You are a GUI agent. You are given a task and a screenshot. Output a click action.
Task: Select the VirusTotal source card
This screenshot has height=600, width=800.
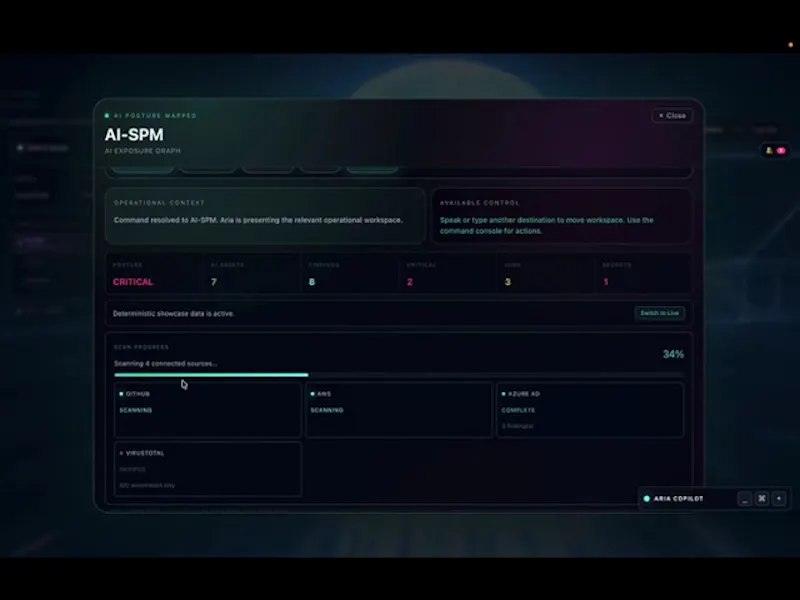[208, 469]
